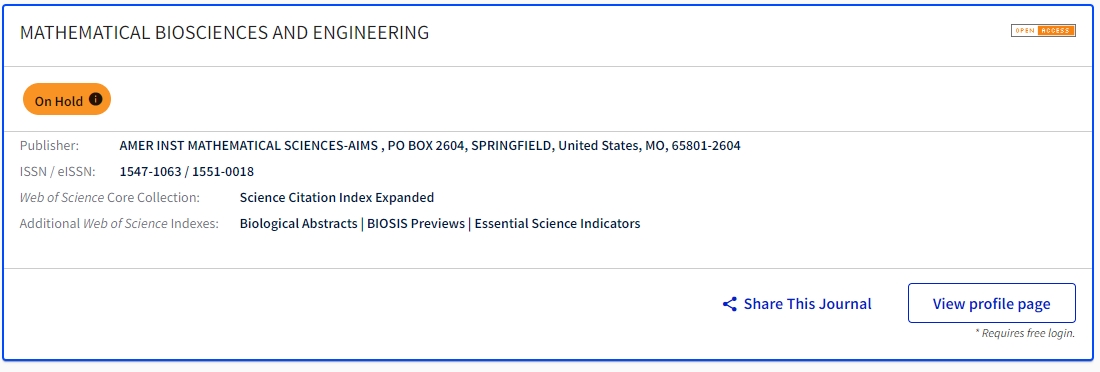Click the Web of Science Core Collection label
1100x372 pixels.
109,197
